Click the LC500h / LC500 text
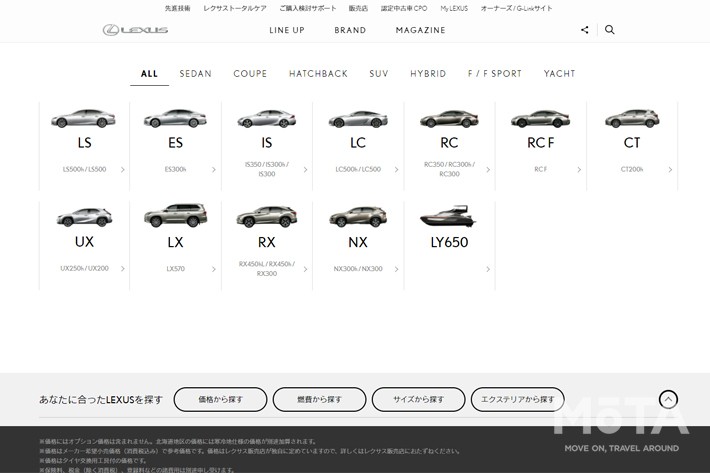The height and width of the screenshot is (473, 710). pos(358,169)
